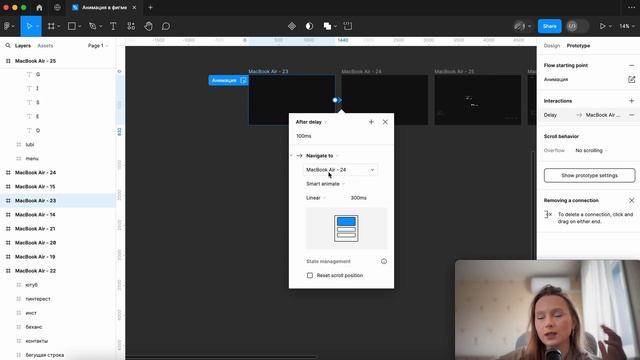
Task: Open the Smart animate dropdown
Action: click(325, 184)
